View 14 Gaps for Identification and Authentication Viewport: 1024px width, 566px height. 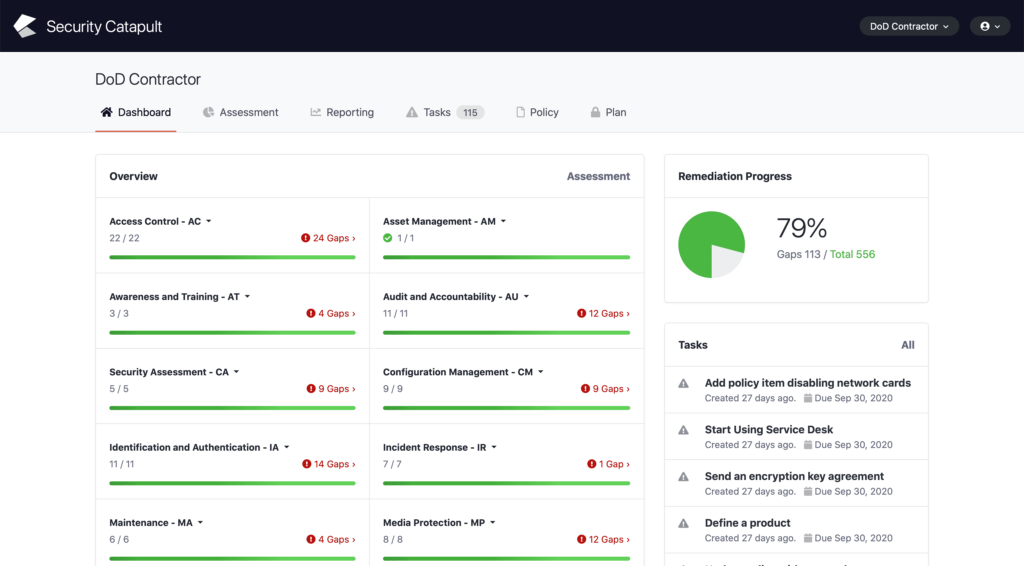[x=328, y=464]
